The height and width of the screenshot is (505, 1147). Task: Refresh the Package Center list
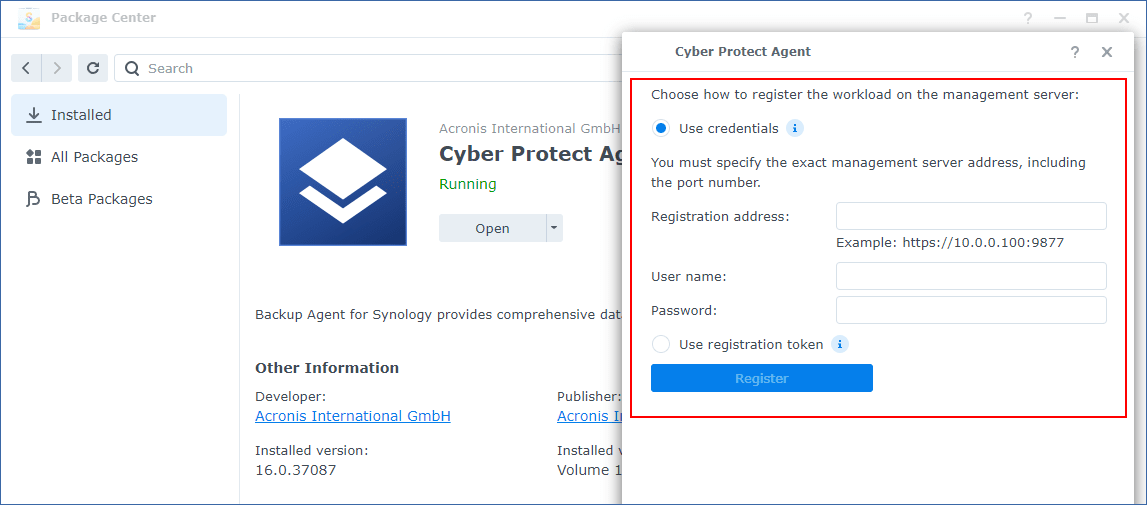point(93,68)
